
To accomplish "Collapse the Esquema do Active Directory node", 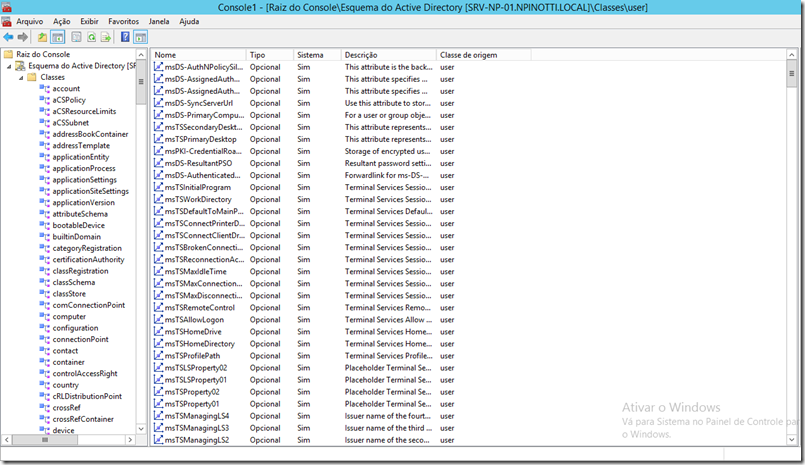I will (x=9, y=66).
